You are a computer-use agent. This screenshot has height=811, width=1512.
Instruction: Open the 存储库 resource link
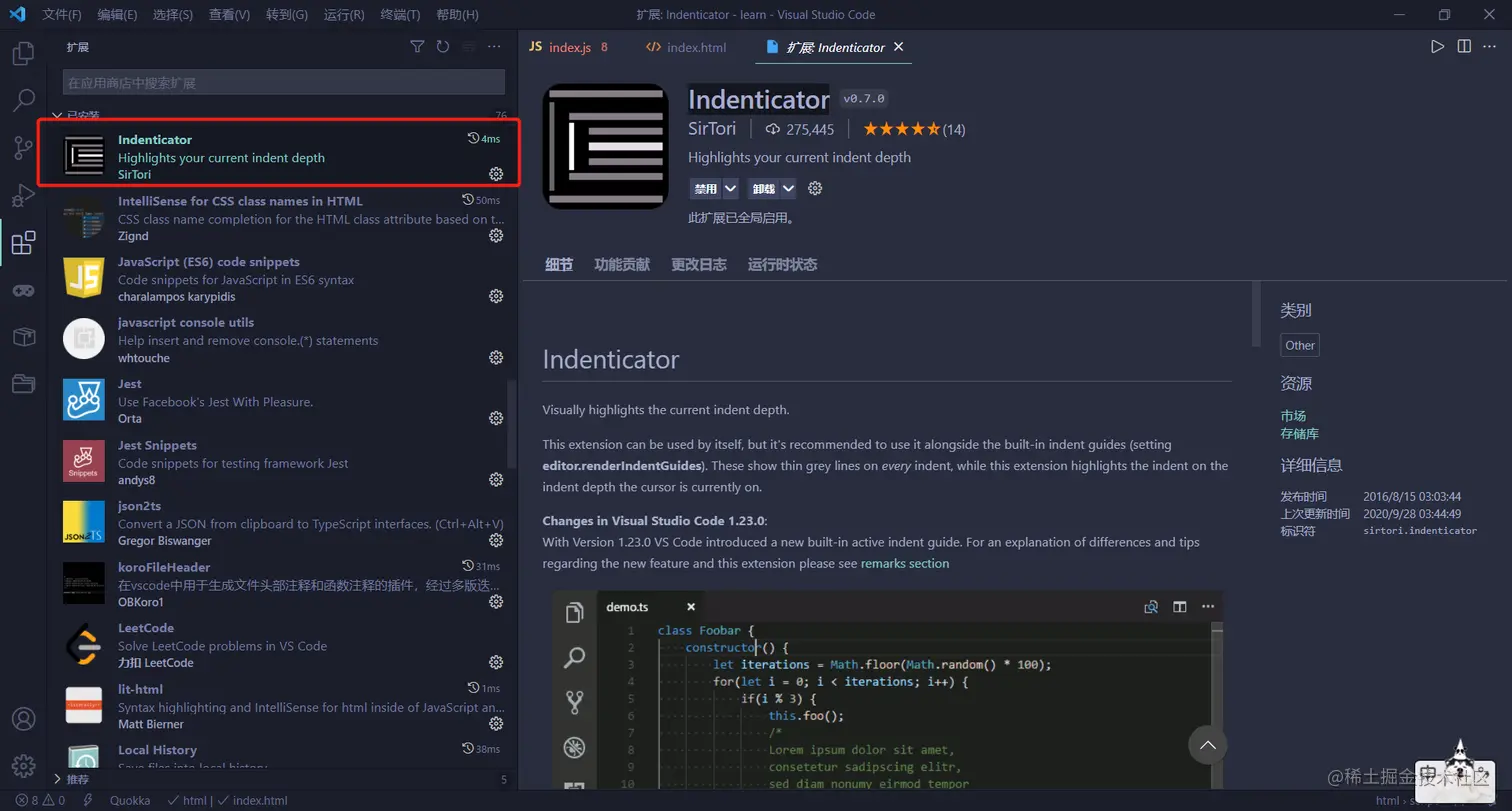(1299, 434)
